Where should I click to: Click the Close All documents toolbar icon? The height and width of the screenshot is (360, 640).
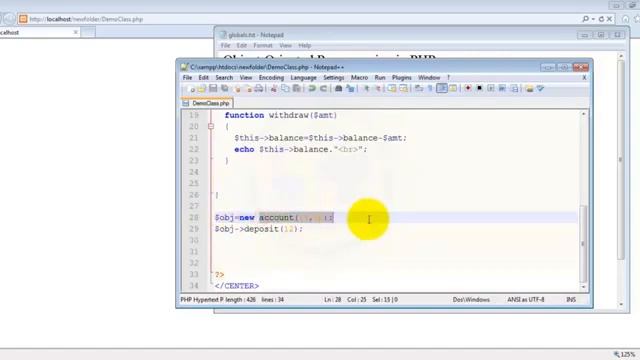(248, 89)
